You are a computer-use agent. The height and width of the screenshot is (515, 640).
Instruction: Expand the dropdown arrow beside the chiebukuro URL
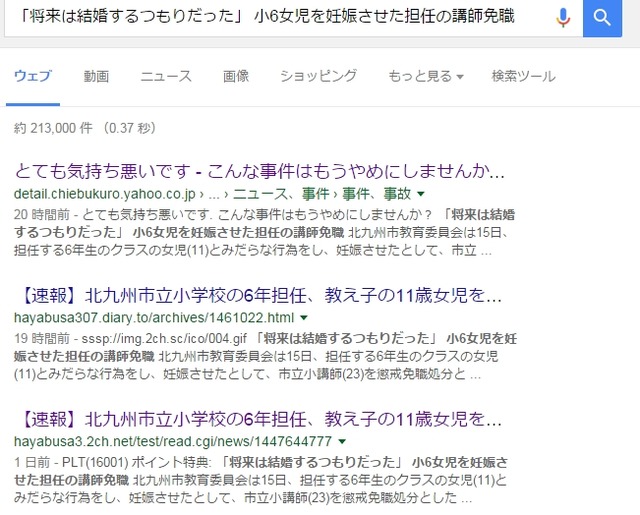click(x=421, y=194)
